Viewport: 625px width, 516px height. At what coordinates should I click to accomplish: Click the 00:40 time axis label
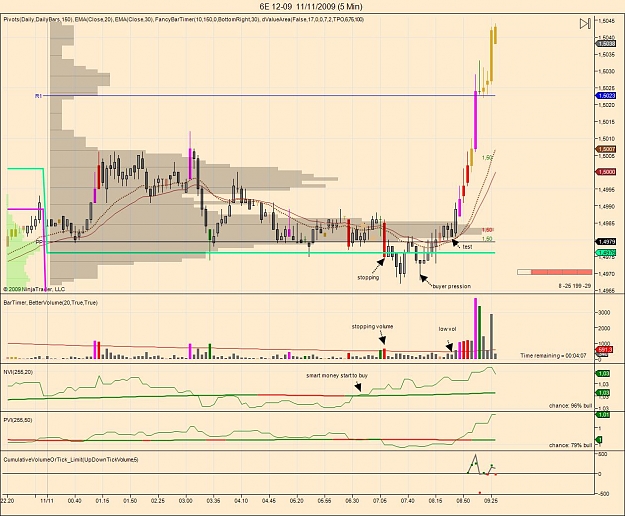pyautogui.click(x=75, y=501)
